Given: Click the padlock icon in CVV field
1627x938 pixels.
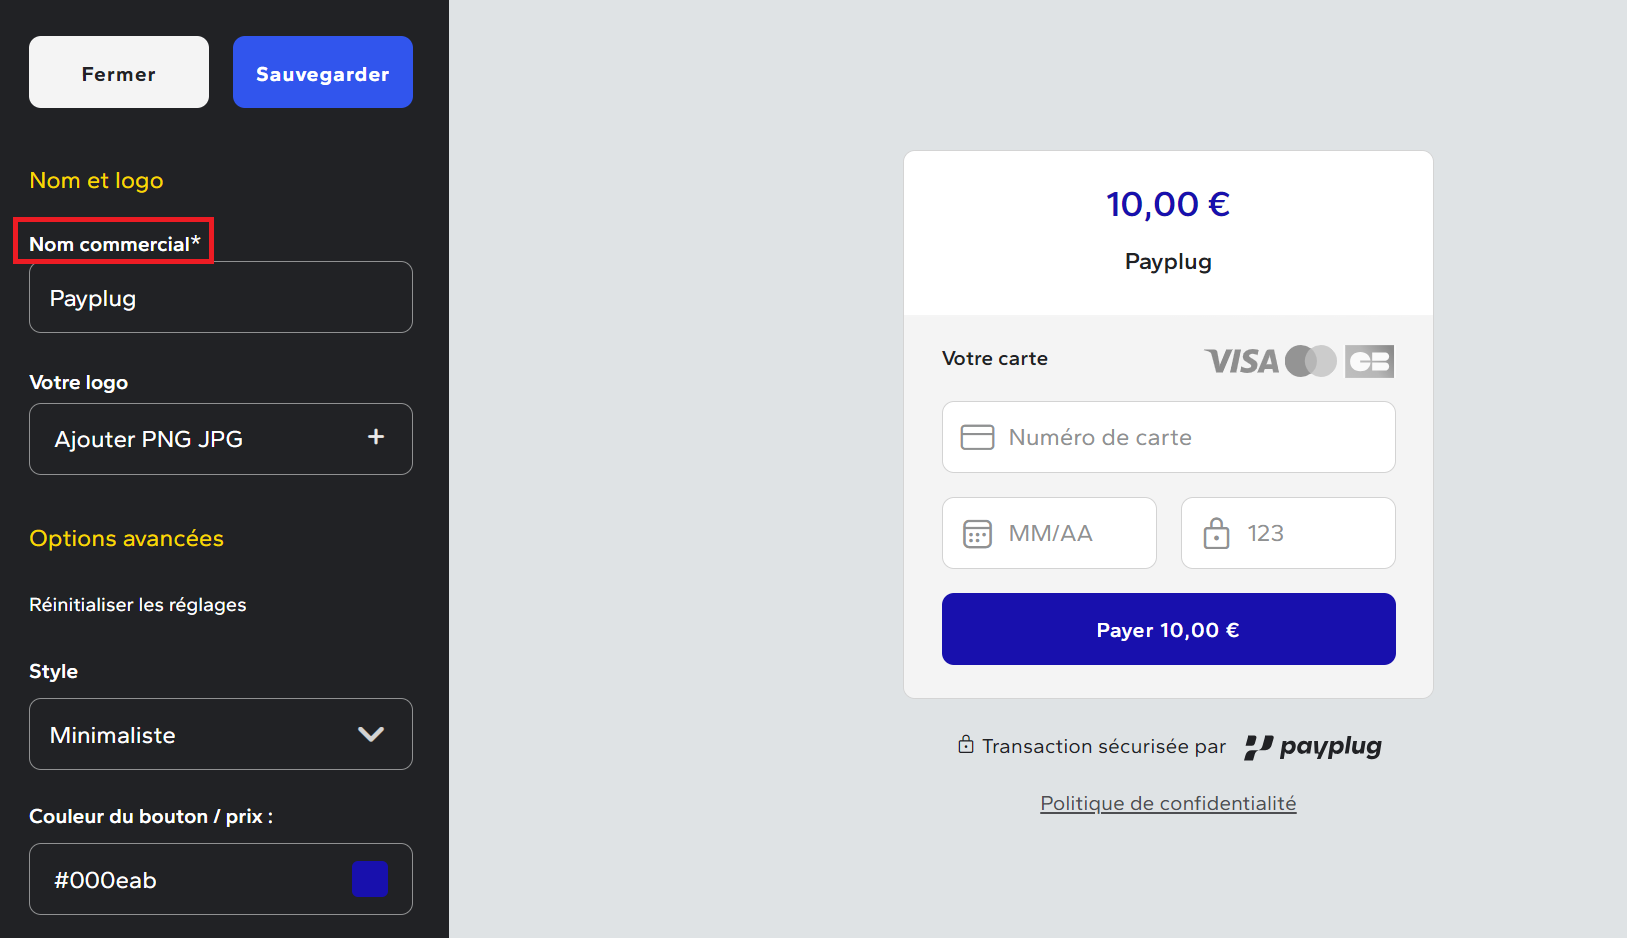Looking at the screenshot, I should pos(1216,533).
